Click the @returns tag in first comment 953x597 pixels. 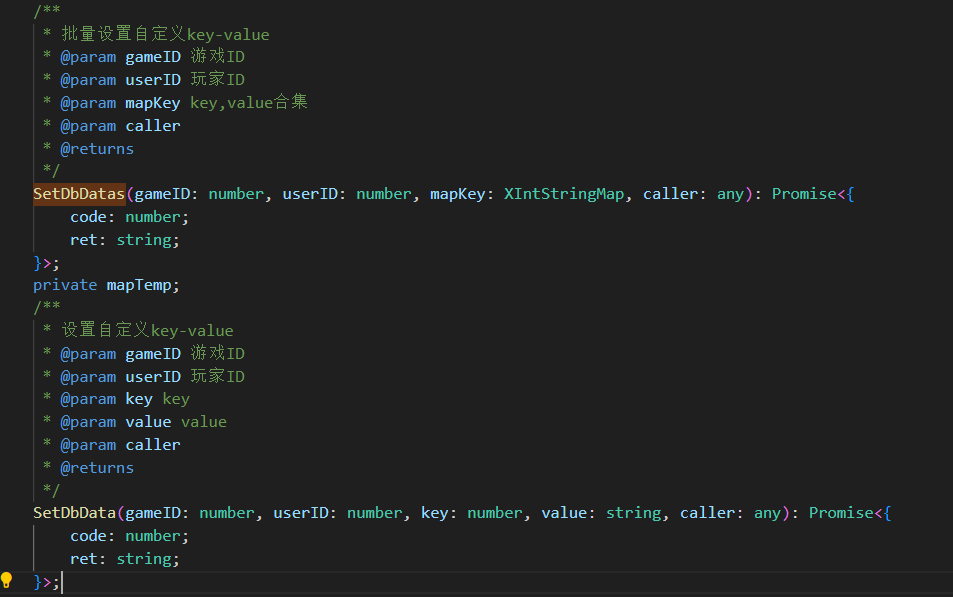click(x=97, y=149)
